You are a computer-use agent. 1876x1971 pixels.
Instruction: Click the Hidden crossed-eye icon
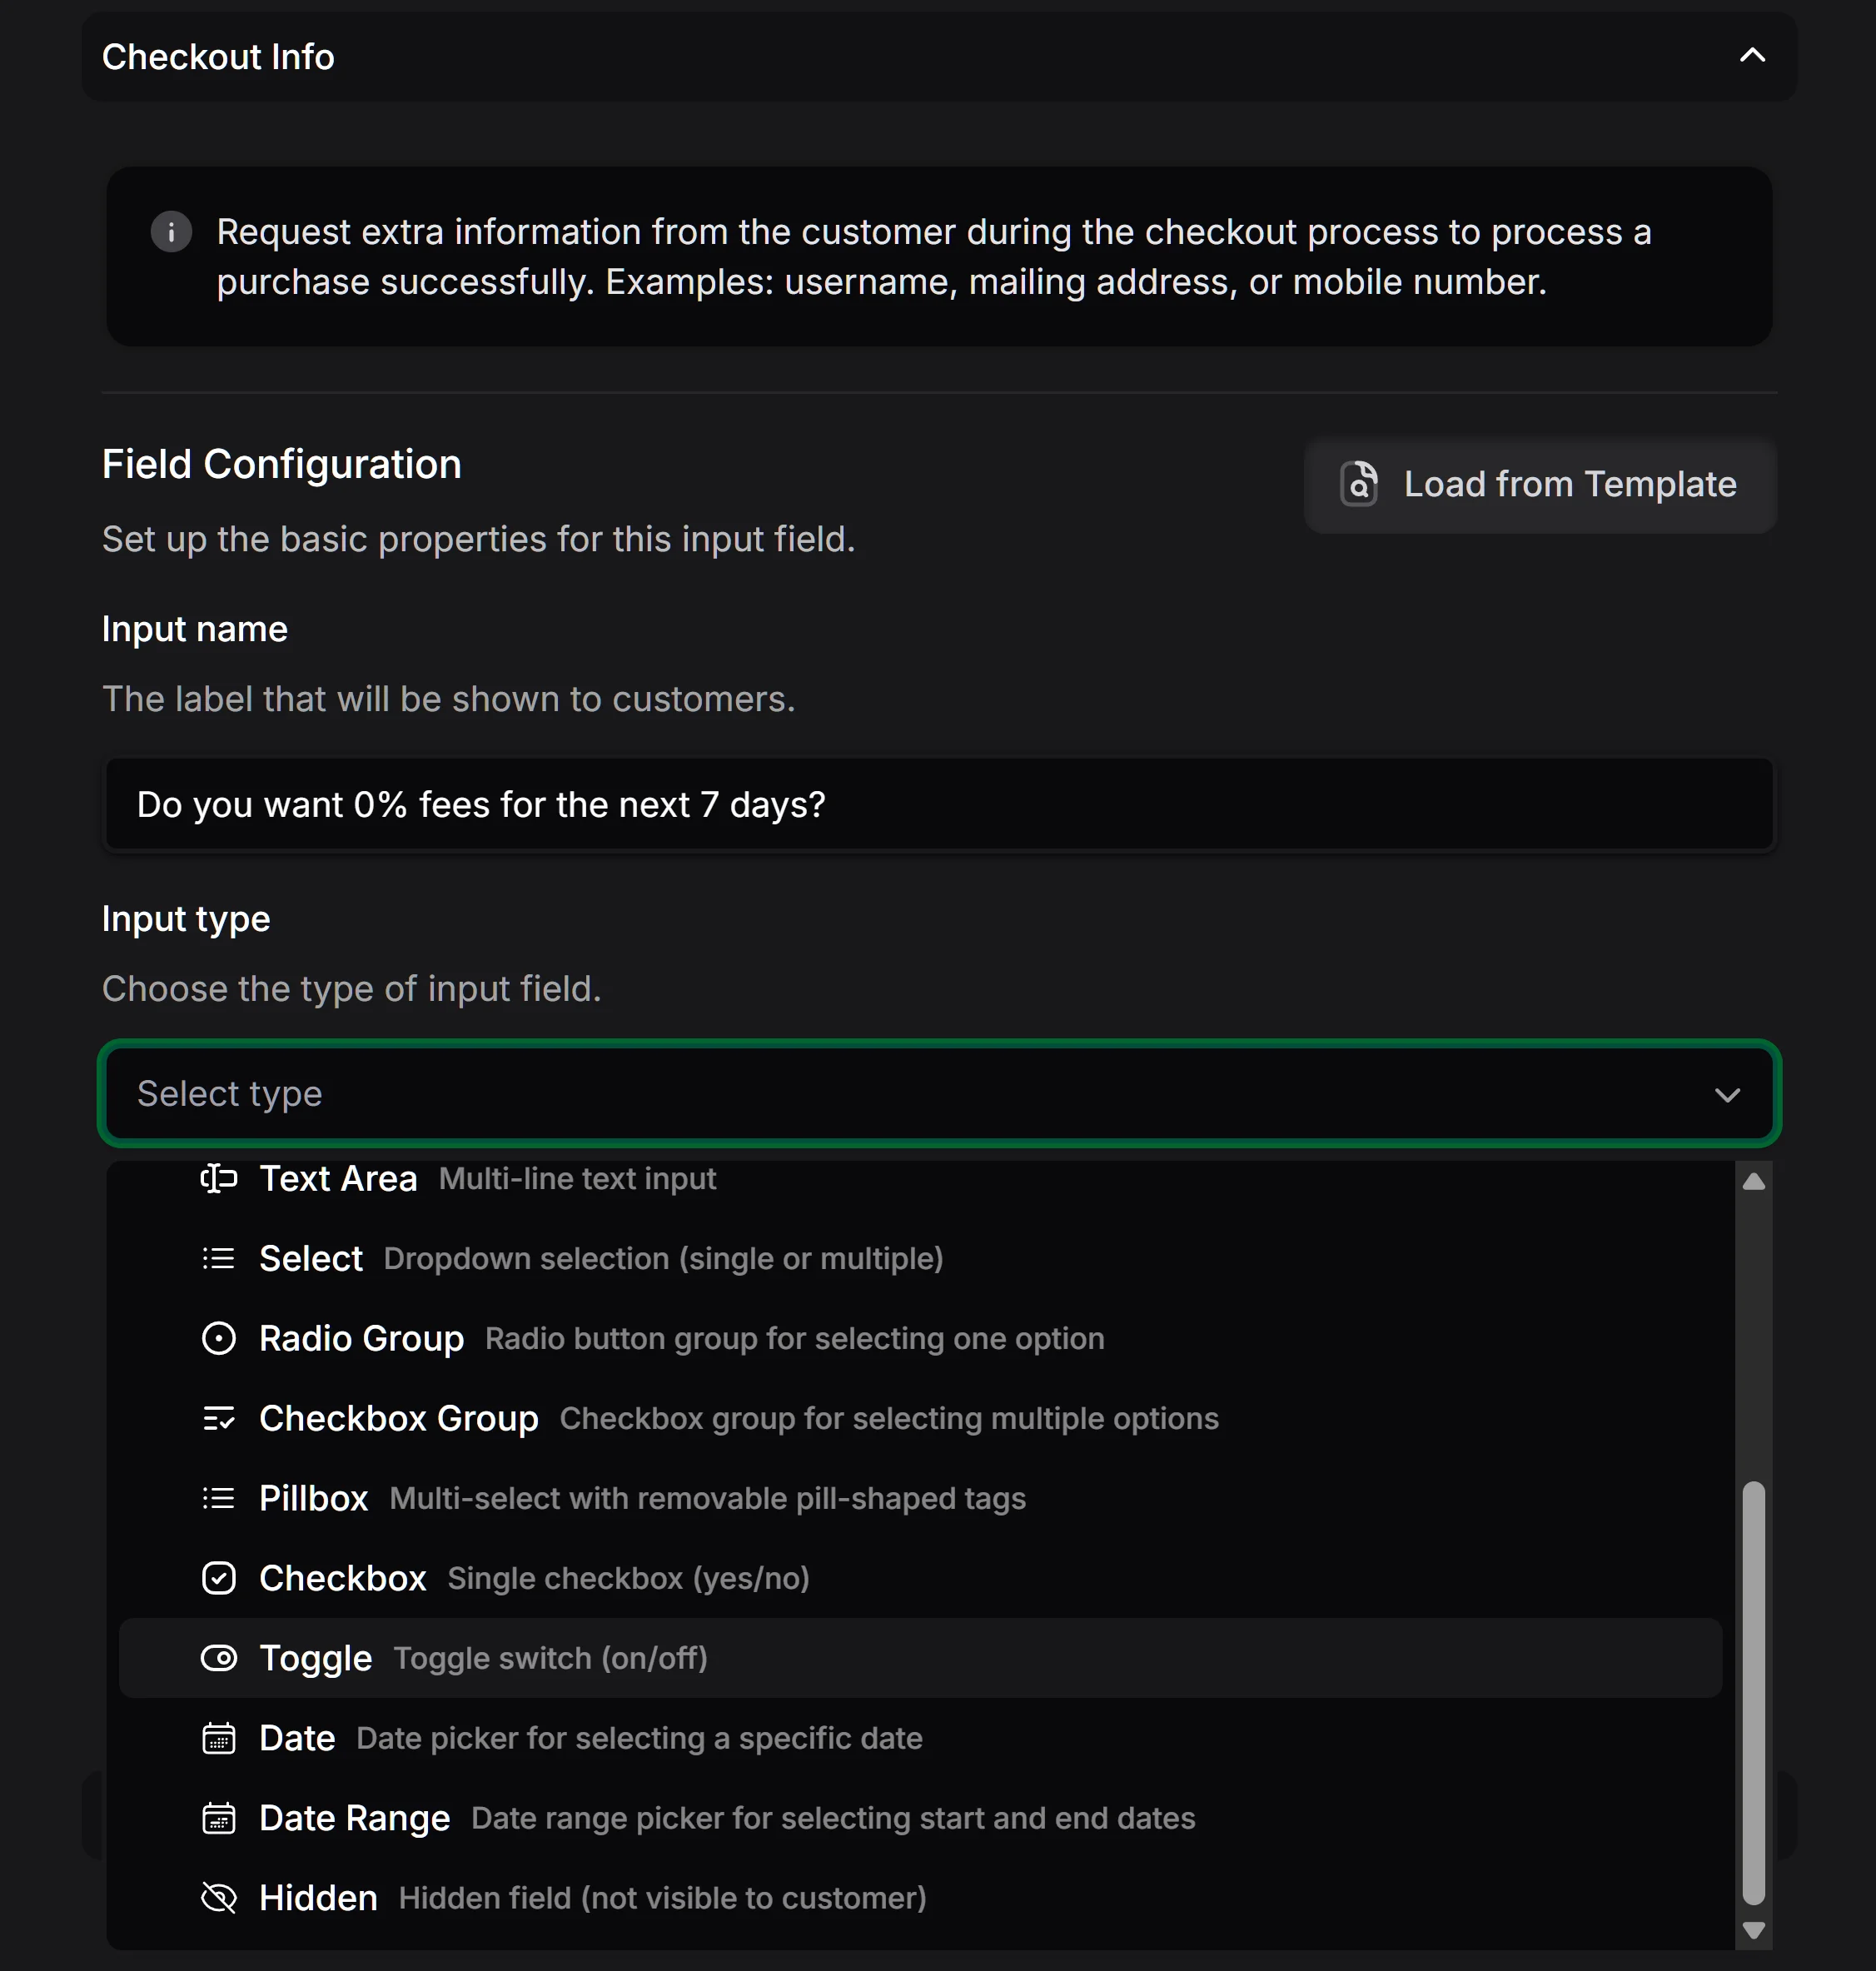pyautogui.click(x=218, y=1898)
